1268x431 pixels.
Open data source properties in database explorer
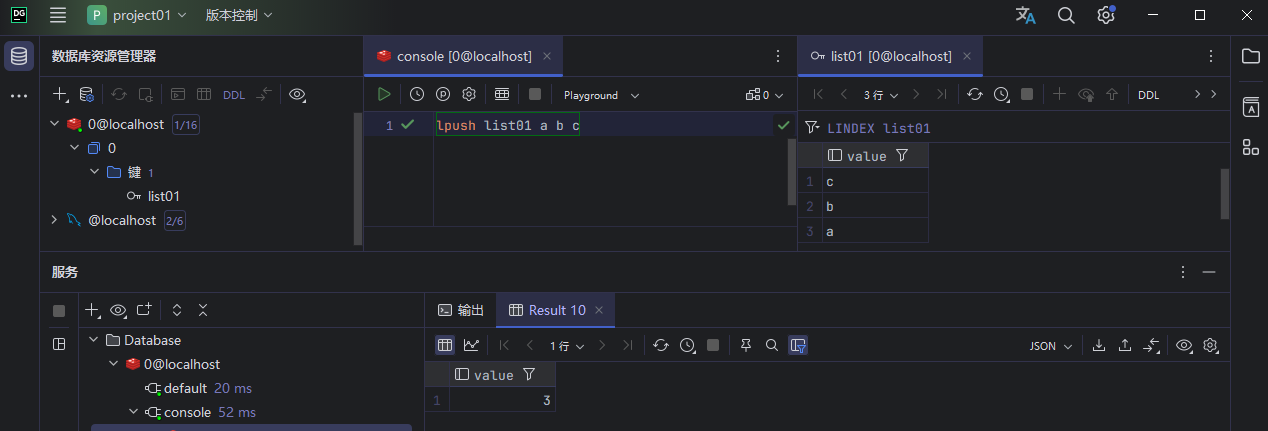87,95
